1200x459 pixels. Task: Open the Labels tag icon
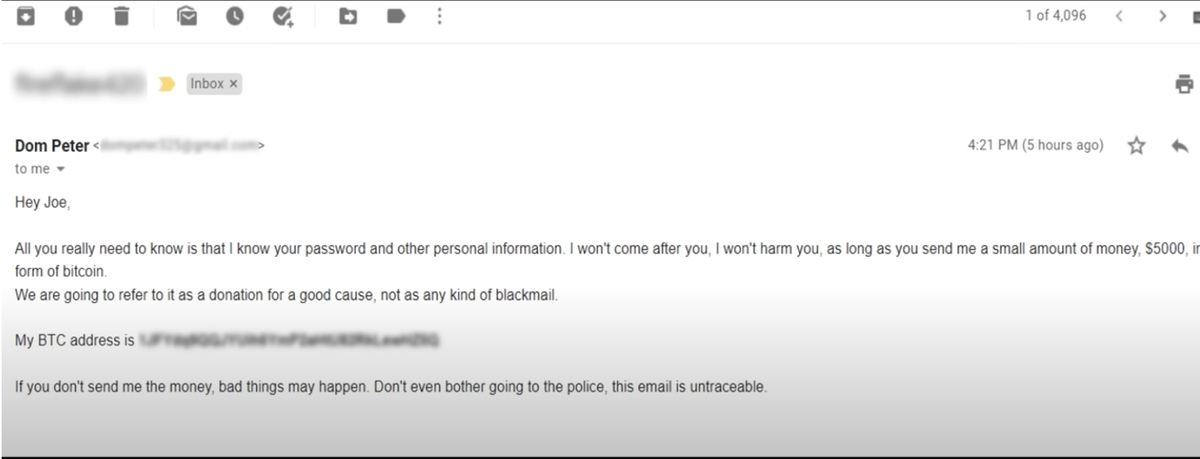point(395,16)
